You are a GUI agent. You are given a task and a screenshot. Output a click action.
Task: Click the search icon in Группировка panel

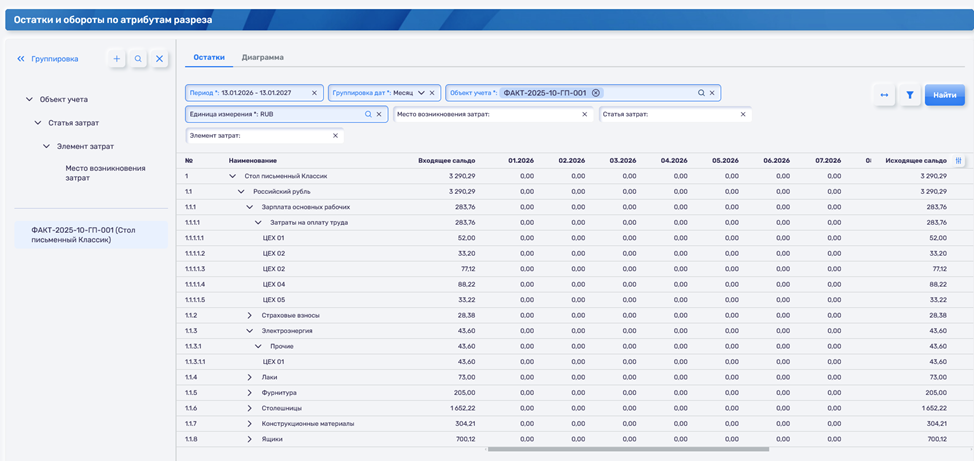138,59
